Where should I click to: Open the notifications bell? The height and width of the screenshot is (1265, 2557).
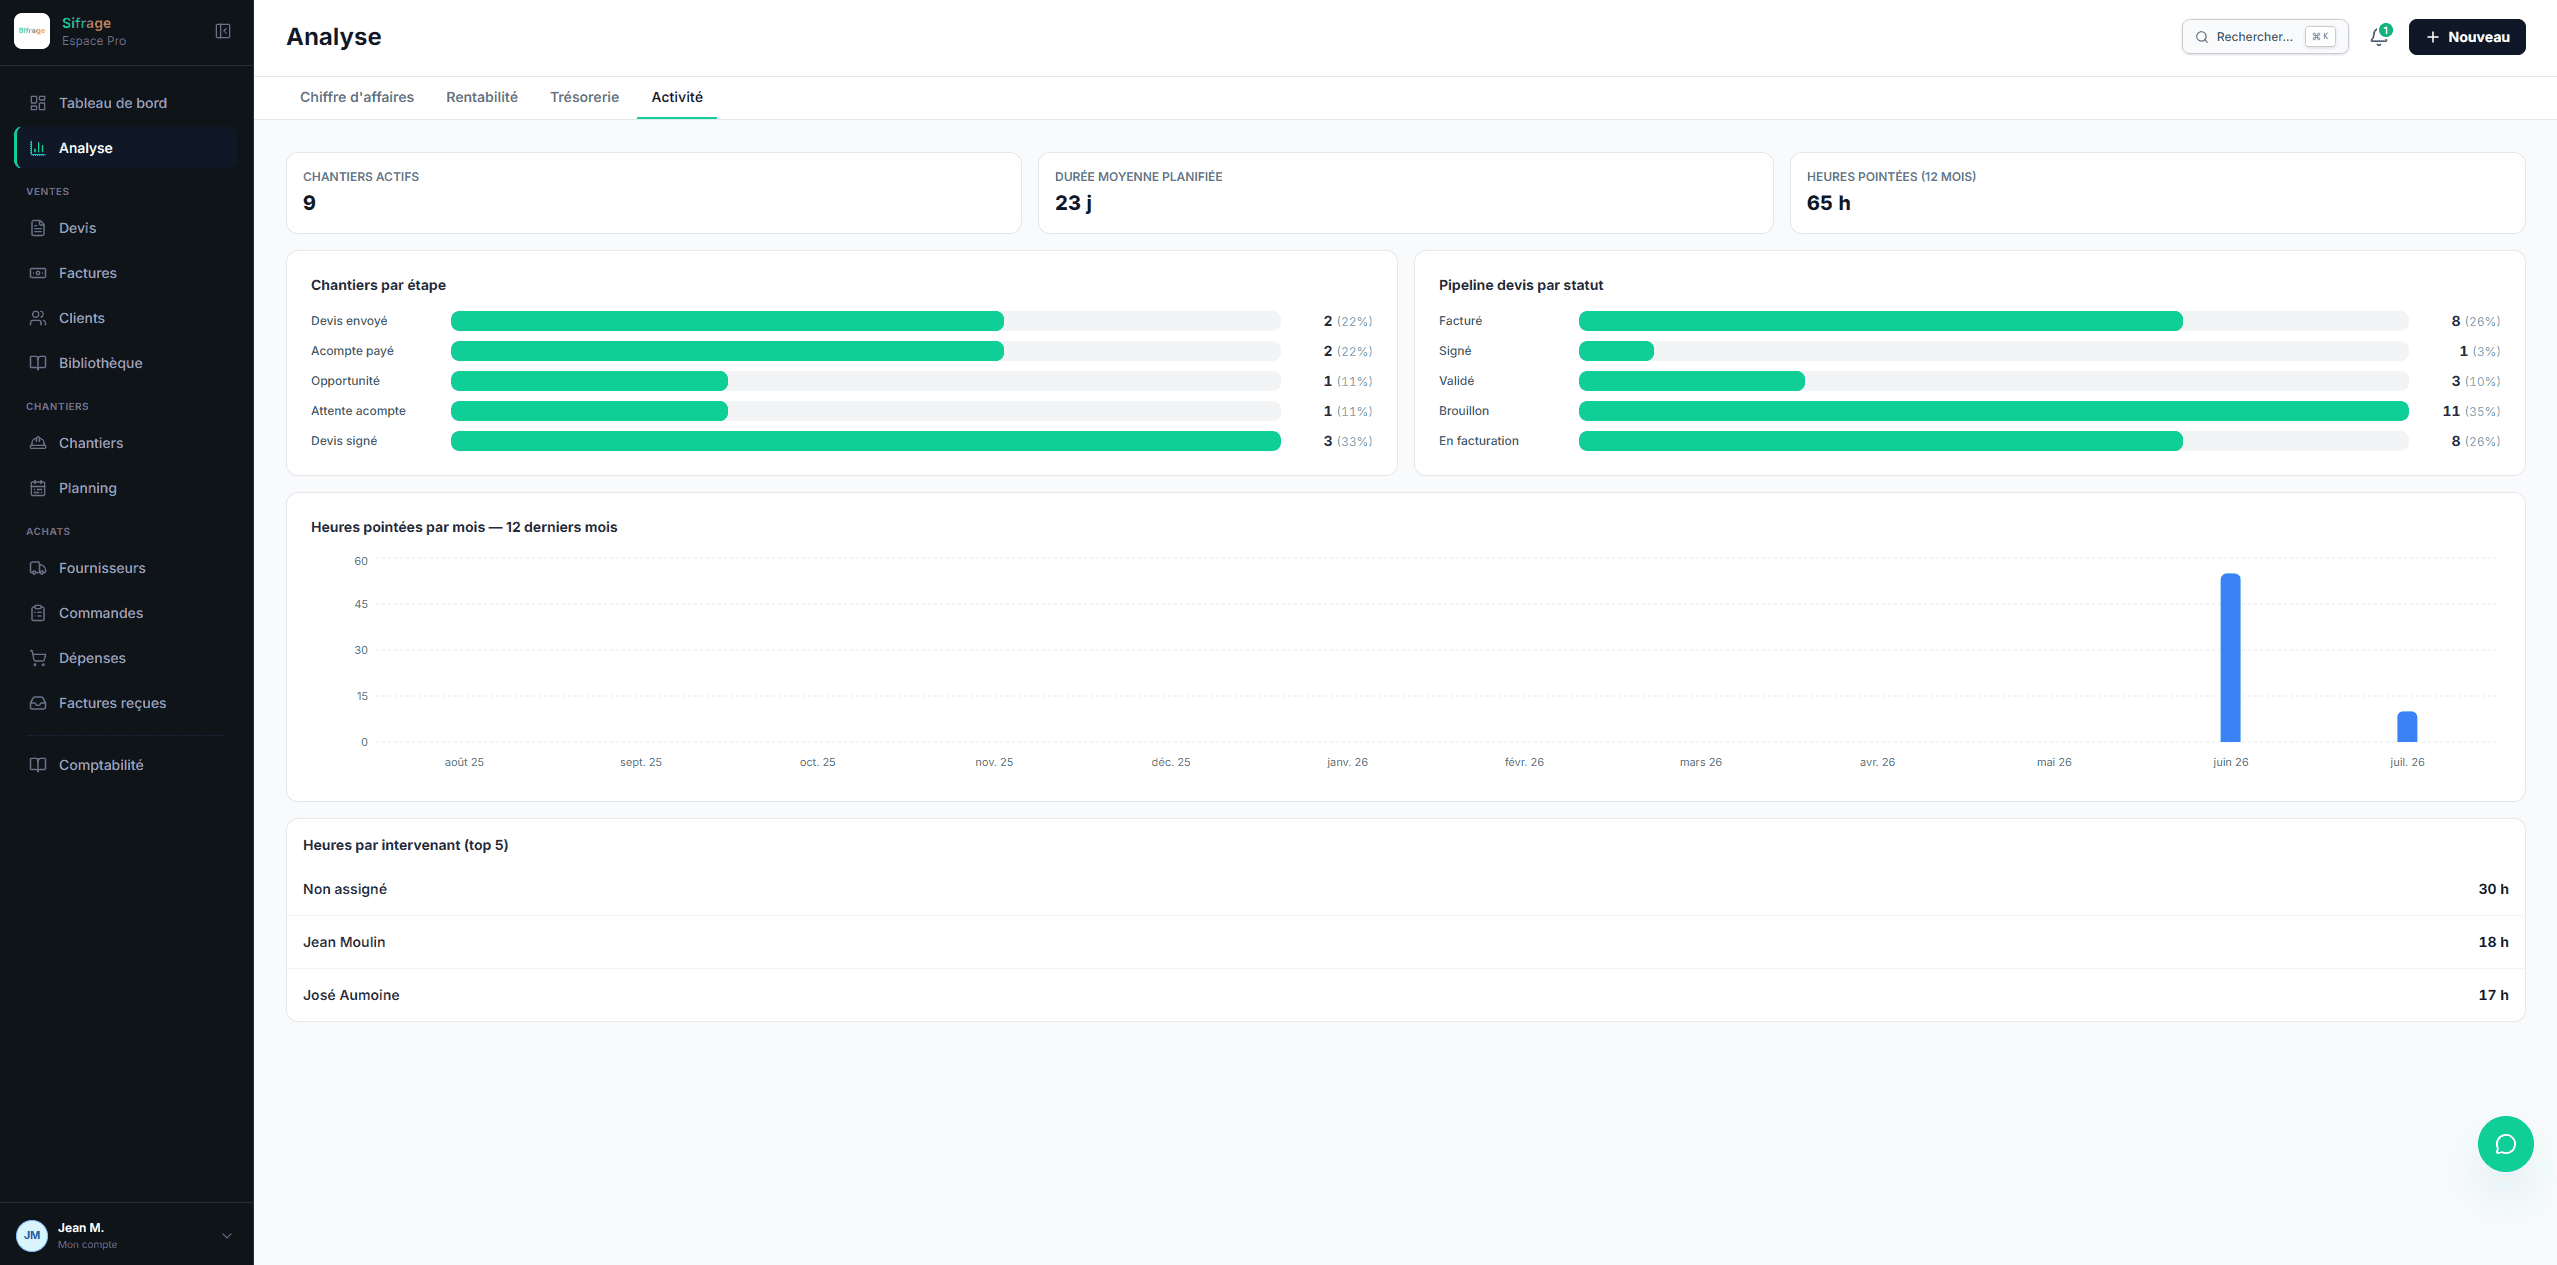point(2379,37)
